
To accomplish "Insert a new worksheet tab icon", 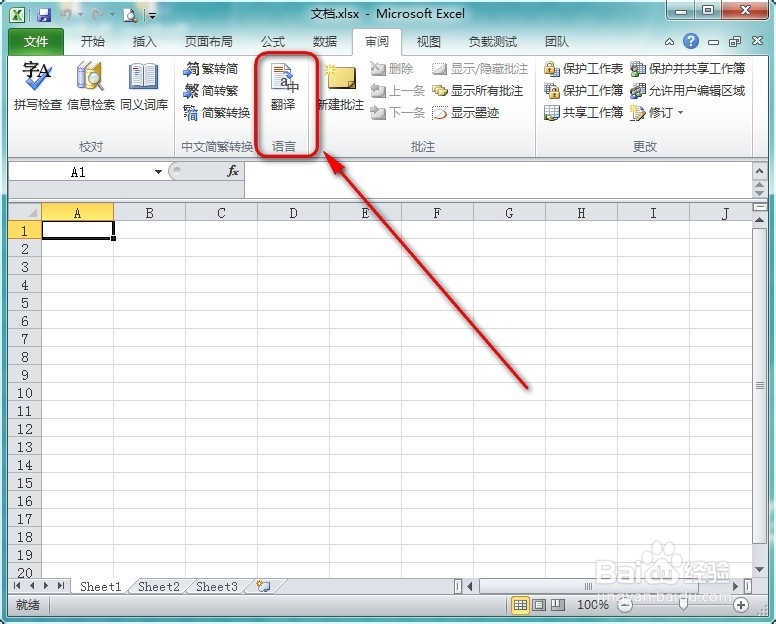I will click(x=263, y=586).
